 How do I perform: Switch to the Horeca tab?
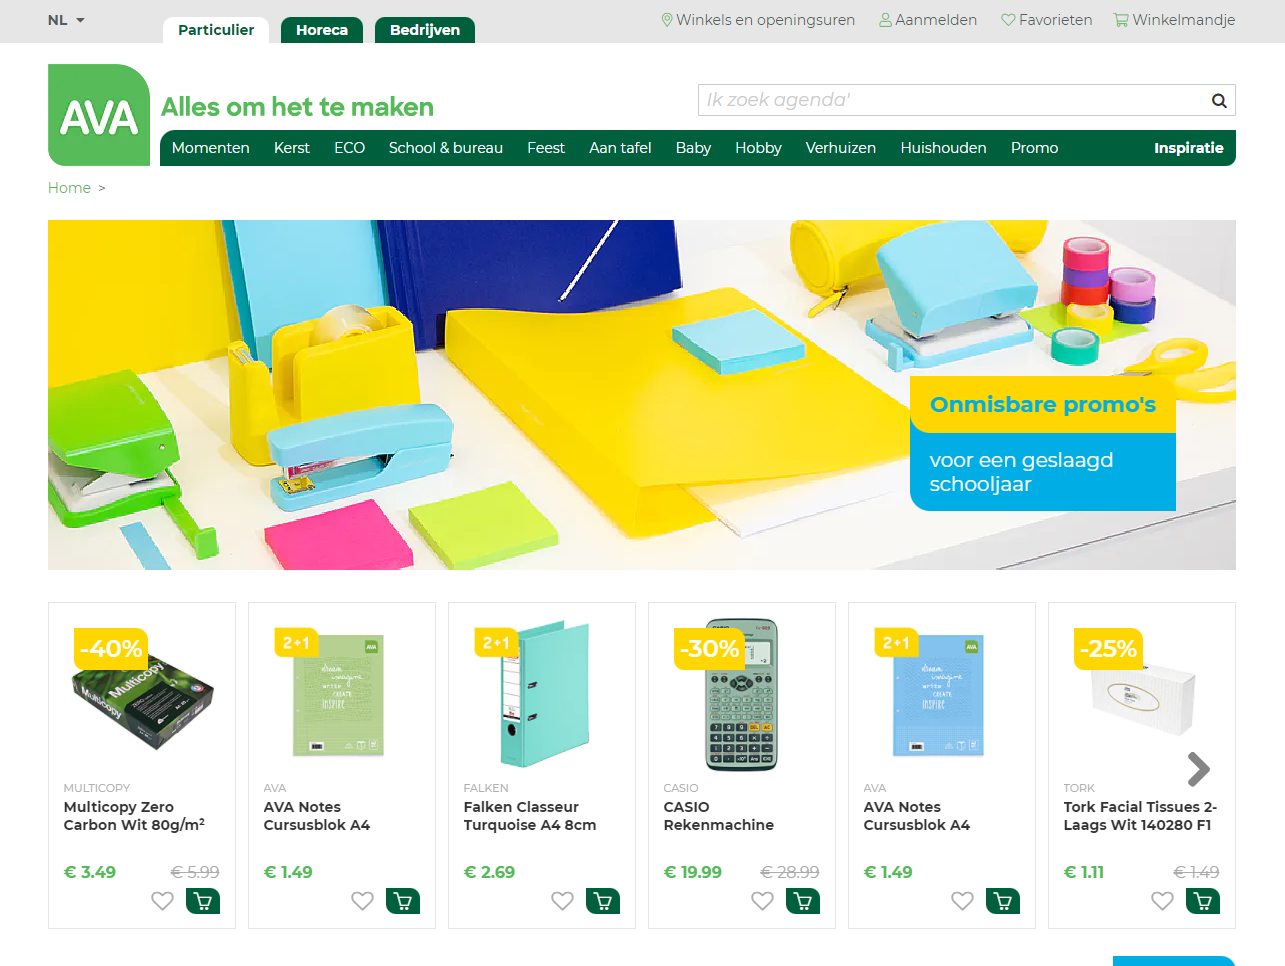click(x=322, y=30)
